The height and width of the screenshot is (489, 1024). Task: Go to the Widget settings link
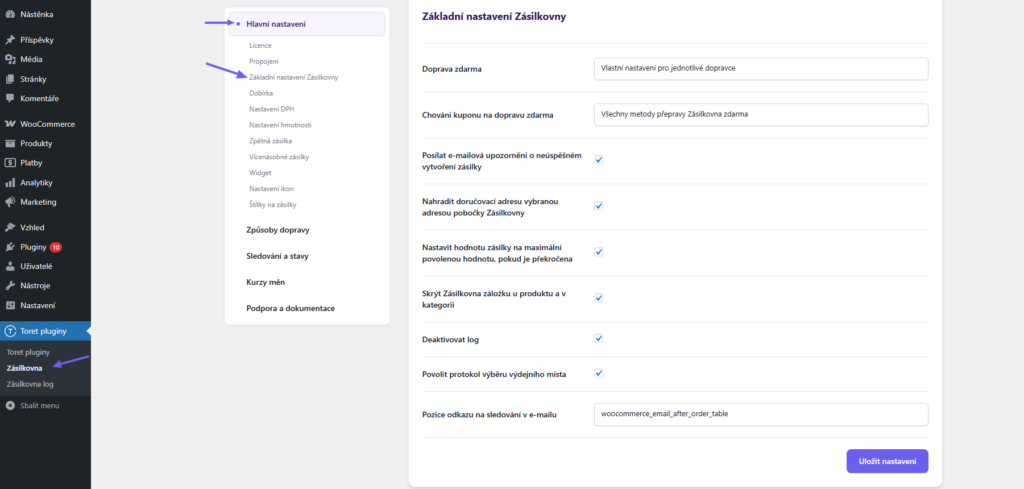[260, 172]
